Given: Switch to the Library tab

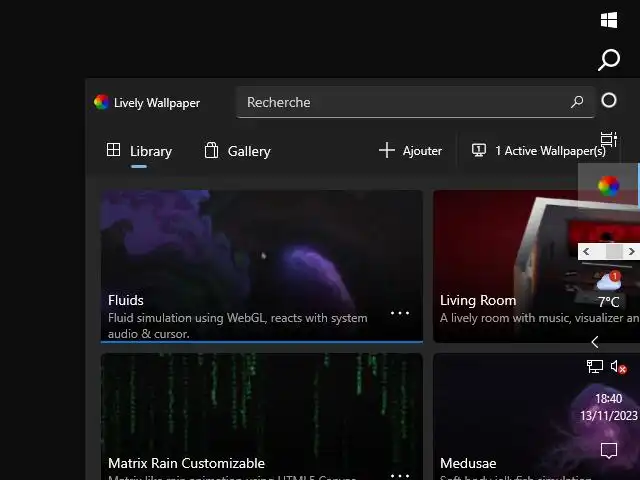Looking at the screenshot, I should [x=139, y=151].
